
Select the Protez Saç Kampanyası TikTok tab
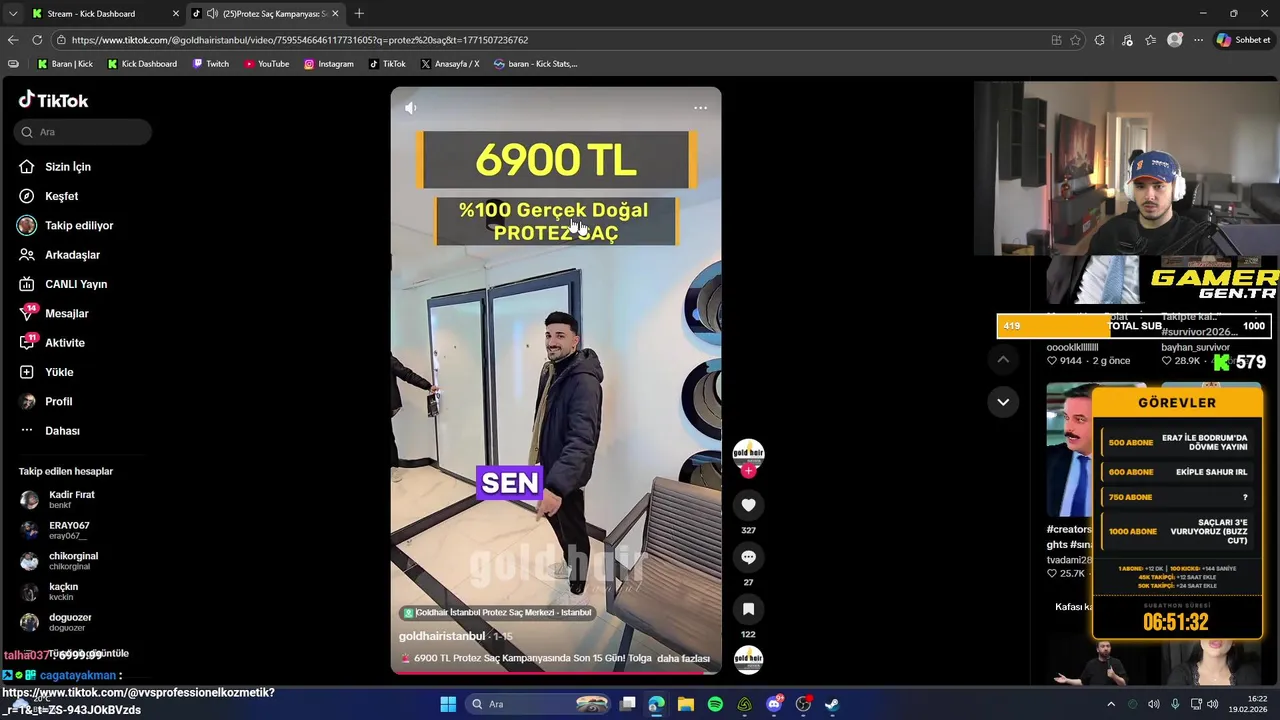point(266,14)
